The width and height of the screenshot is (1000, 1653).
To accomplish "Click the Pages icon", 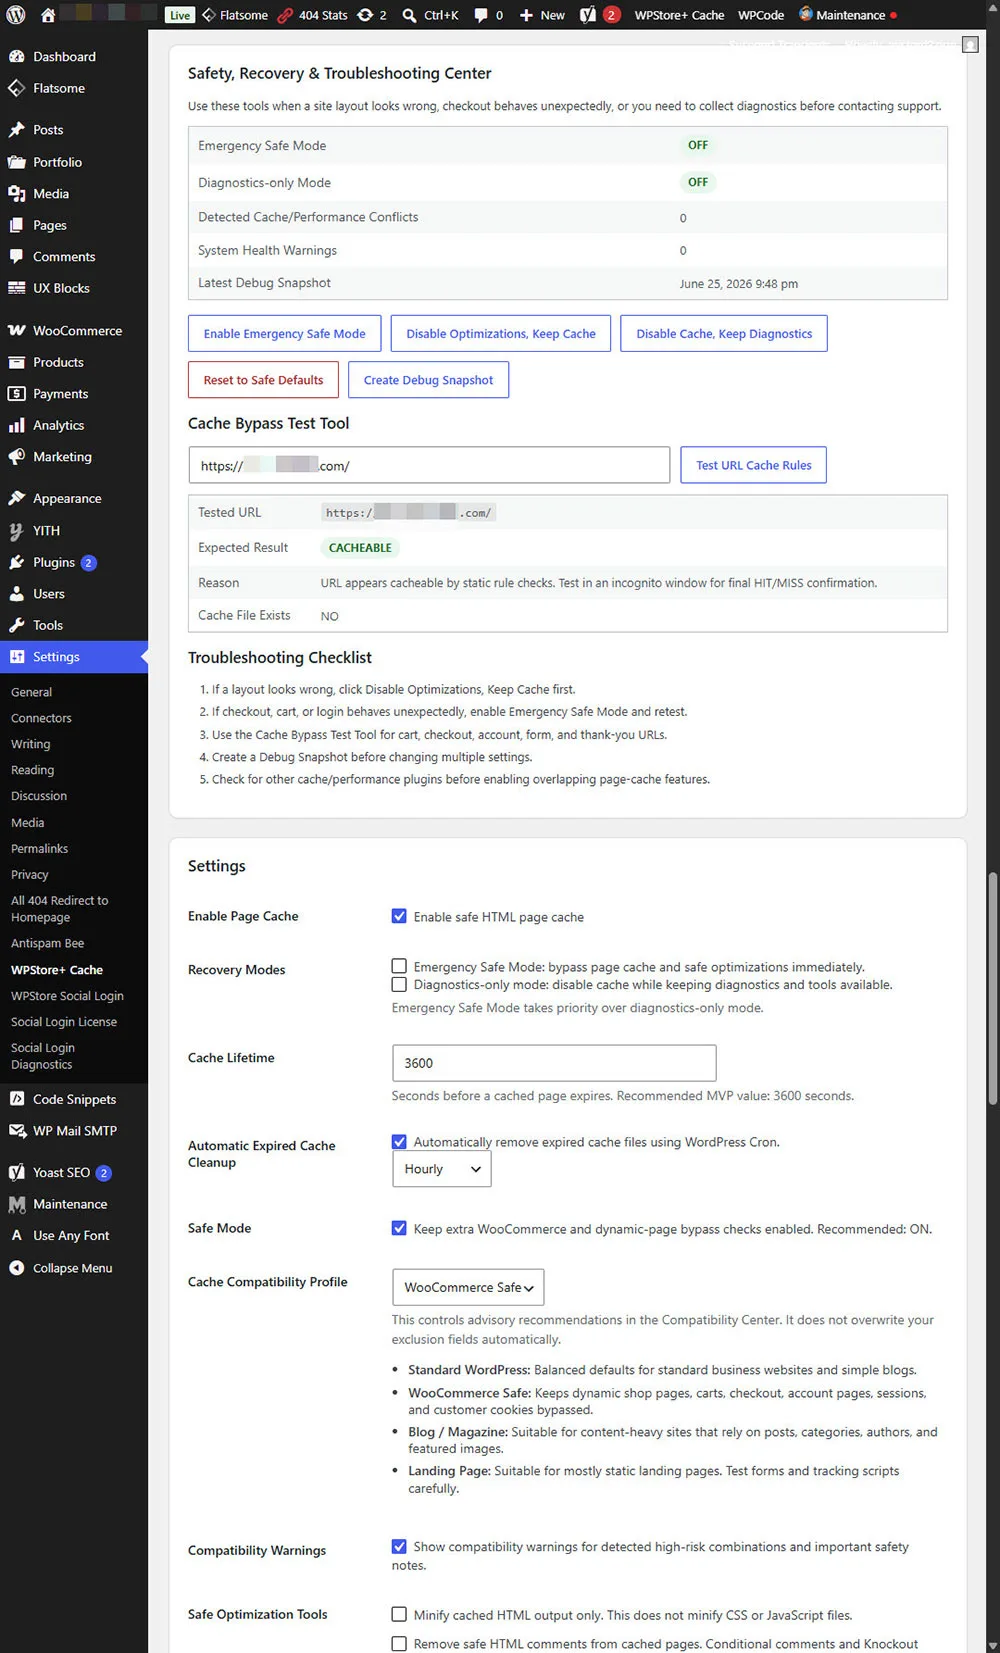I will coord(17,225).
